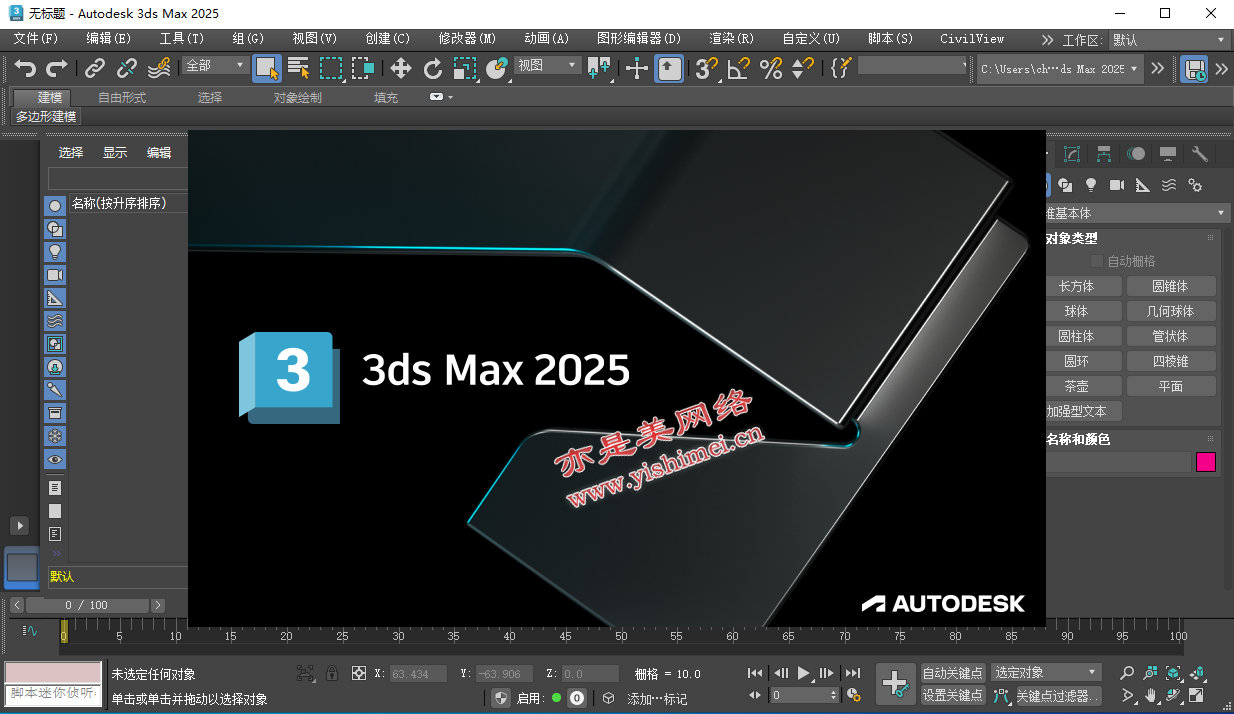The image size is (1234, 714).
Task: Click the time slider 0 / 100
Action: pos(87,605)
